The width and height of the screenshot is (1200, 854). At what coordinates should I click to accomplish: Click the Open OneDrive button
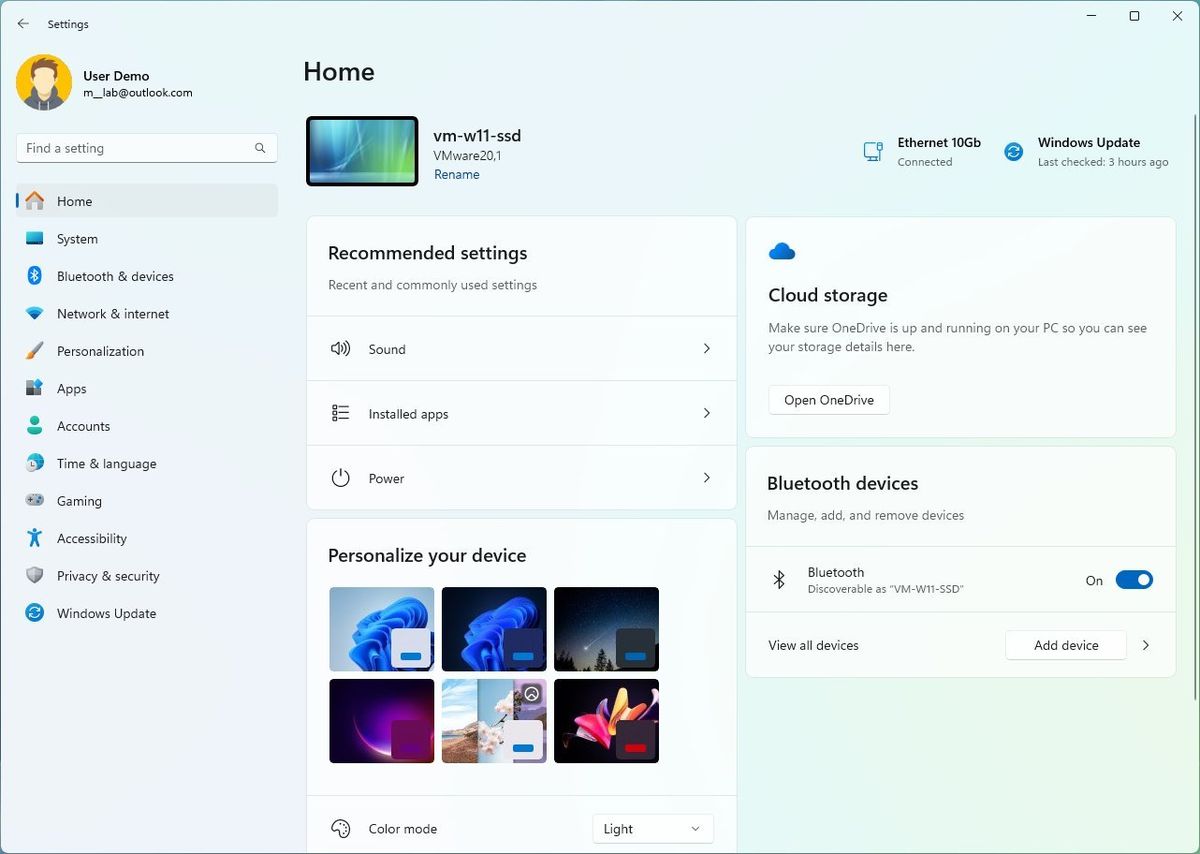click(828, 399)
